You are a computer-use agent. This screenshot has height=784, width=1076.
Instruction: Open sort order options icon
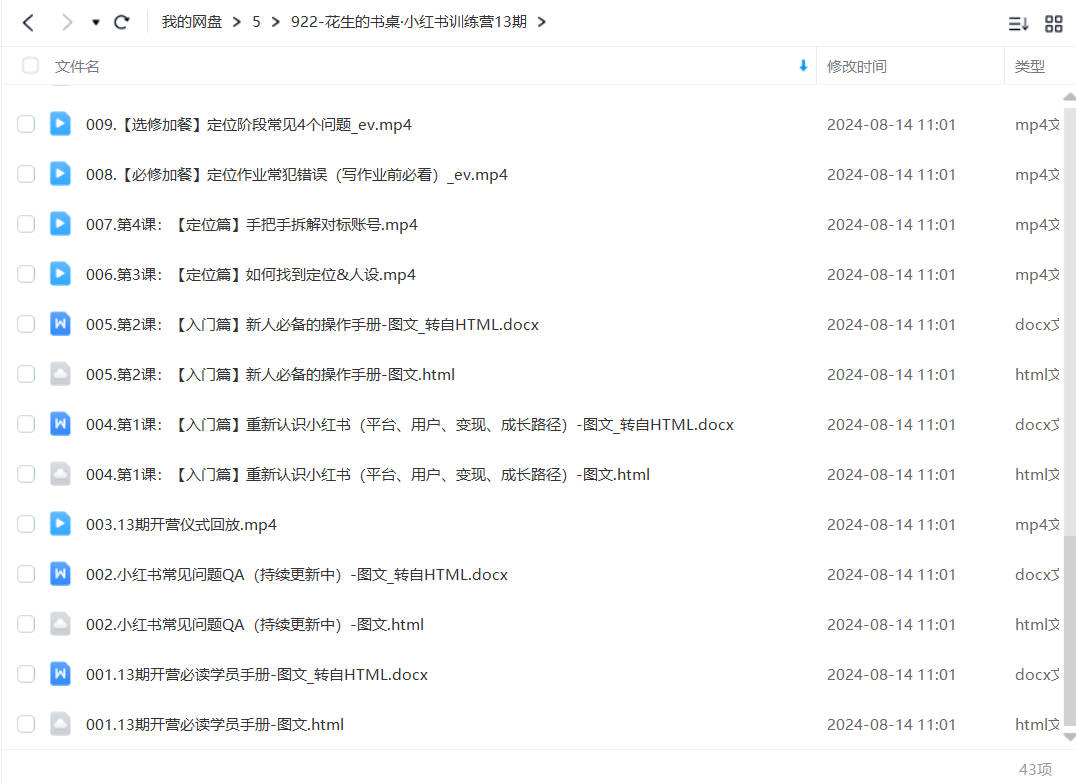click(x=1018, y=24)
